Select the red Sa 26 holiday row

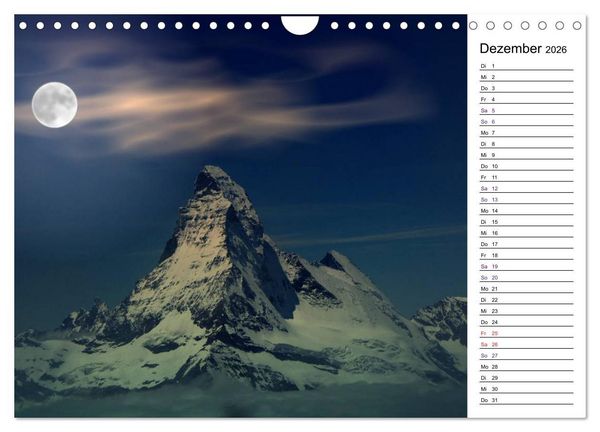527,344
